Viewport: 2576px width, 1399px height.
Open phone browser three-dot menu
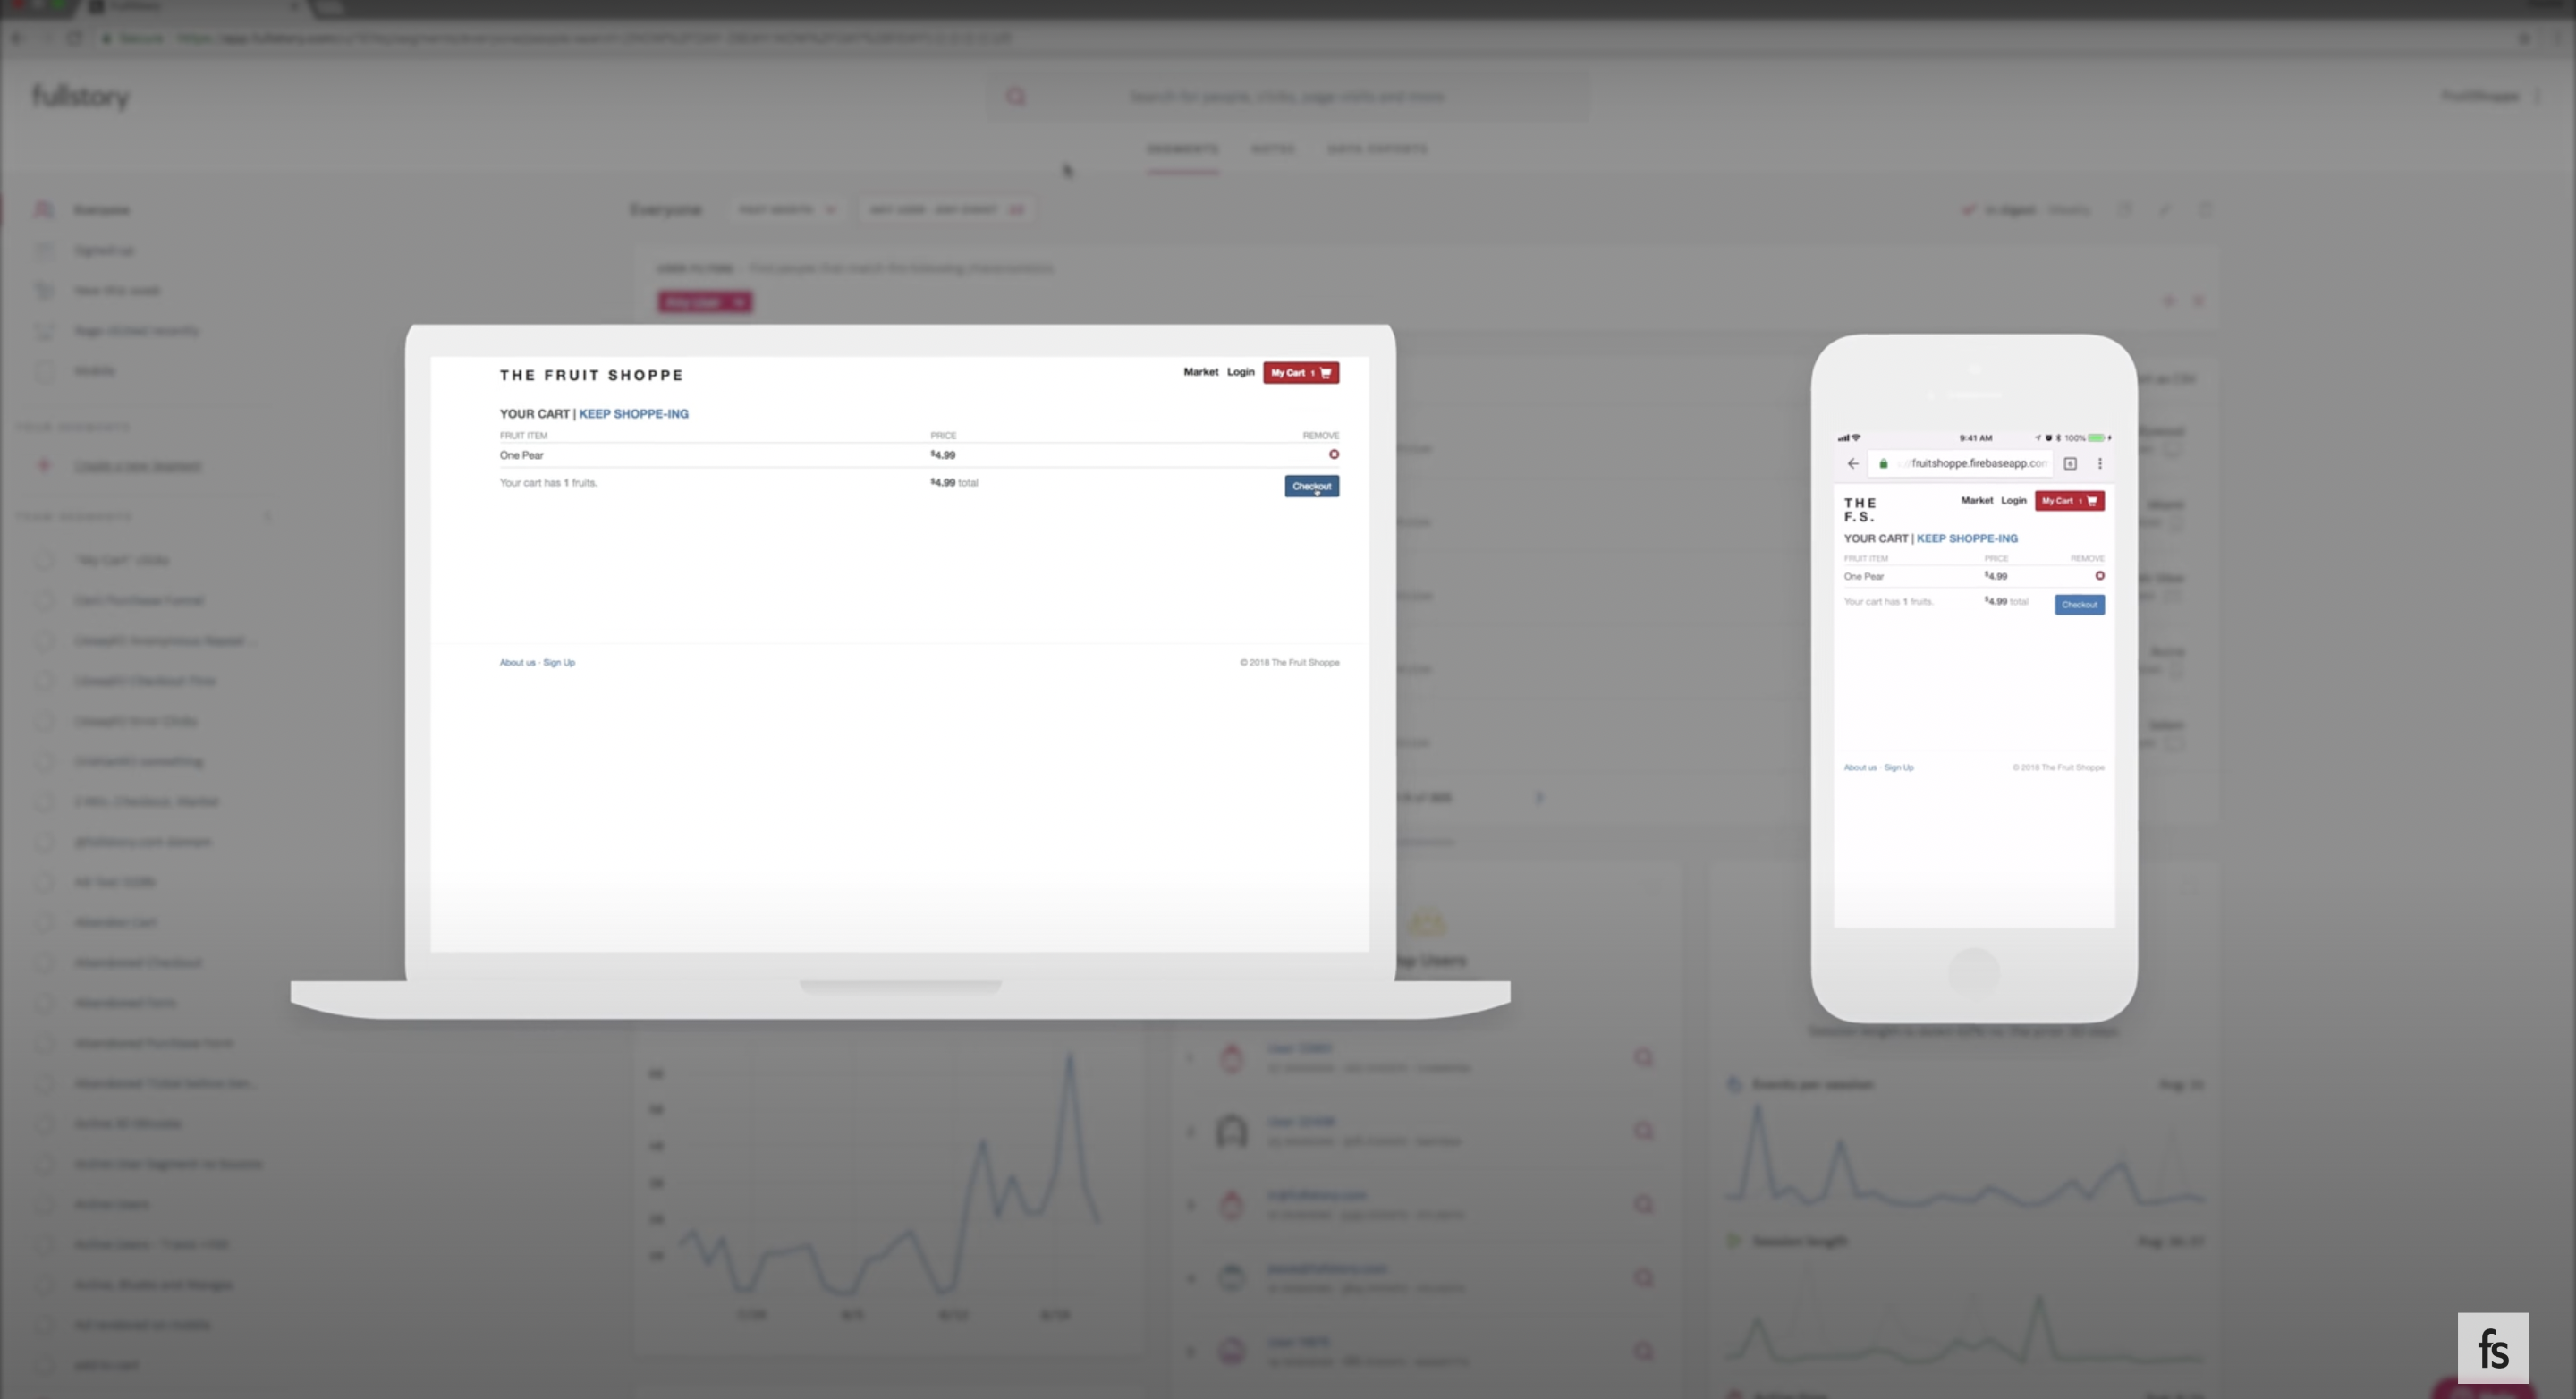coord(2099,463)
